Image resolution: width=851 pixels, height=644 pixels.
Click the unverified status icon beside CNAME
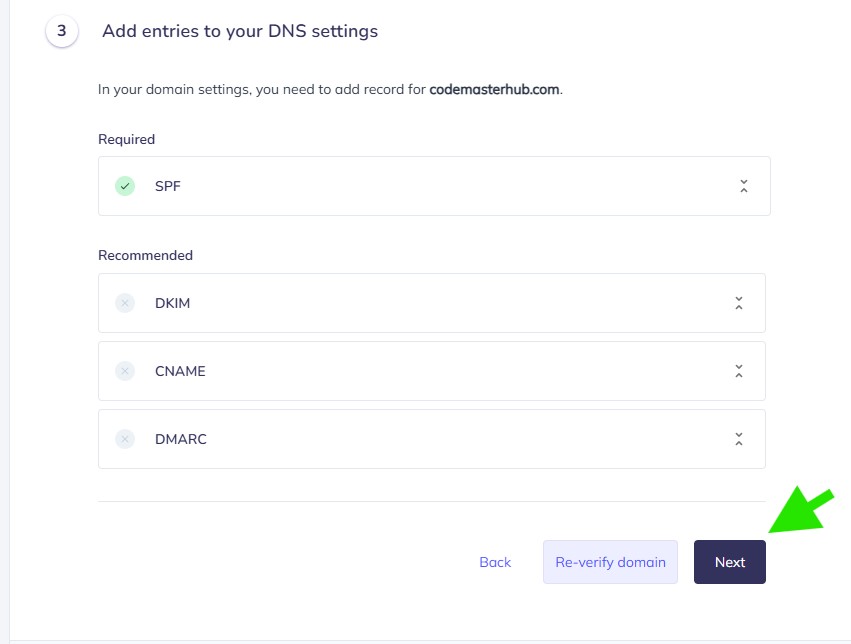coord(125,371)
